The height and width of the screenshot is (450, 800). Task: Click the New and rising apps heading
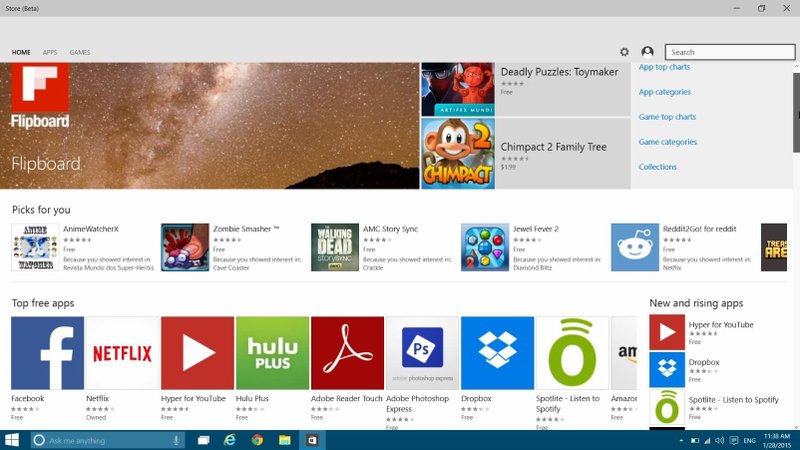pyautogui.click(x=696, y=303)
